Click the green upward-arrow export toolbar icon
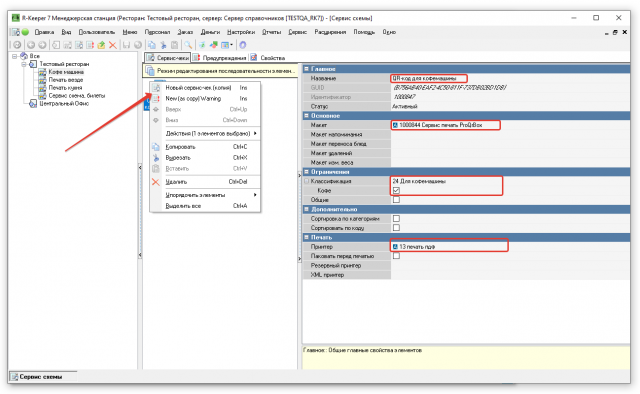The width and height of the screenshot is (640, 394). pyautogui.click(x=101, y=45)
